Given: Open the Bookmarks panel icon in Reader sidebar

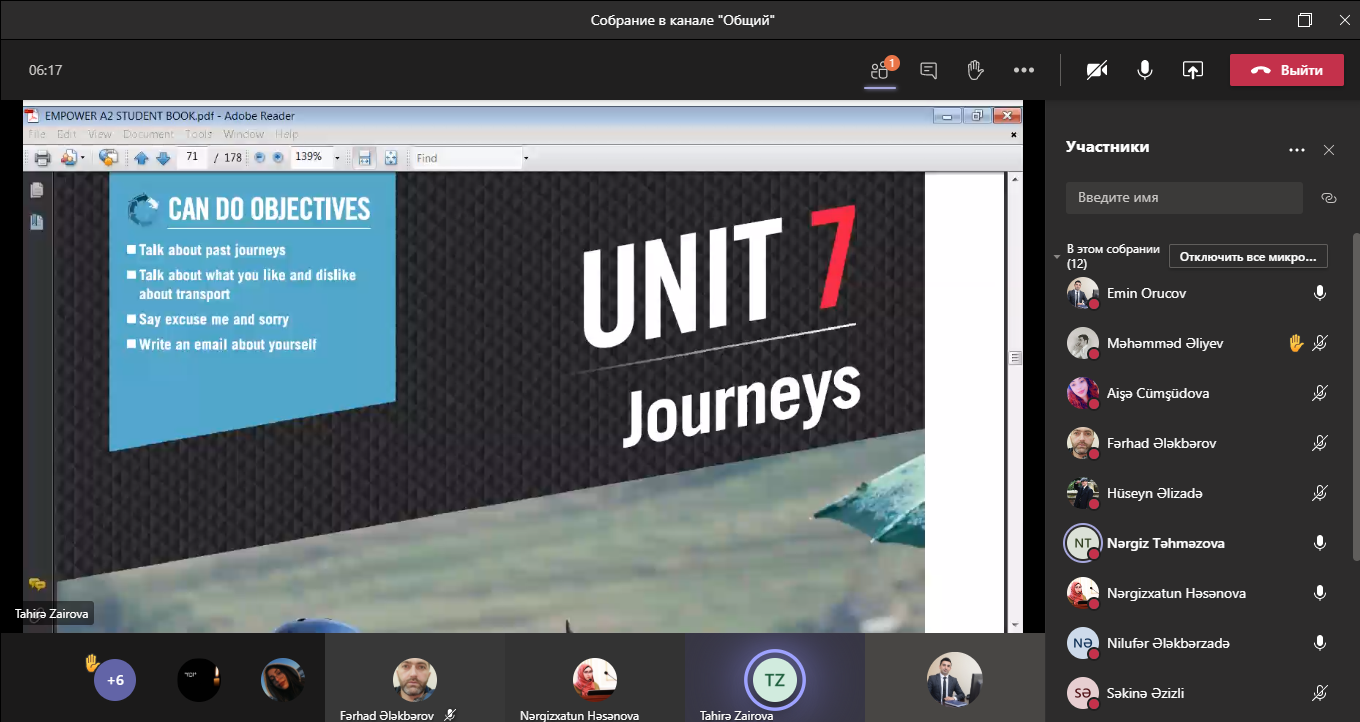Looking at the screenshot, I should click(37, 222).
